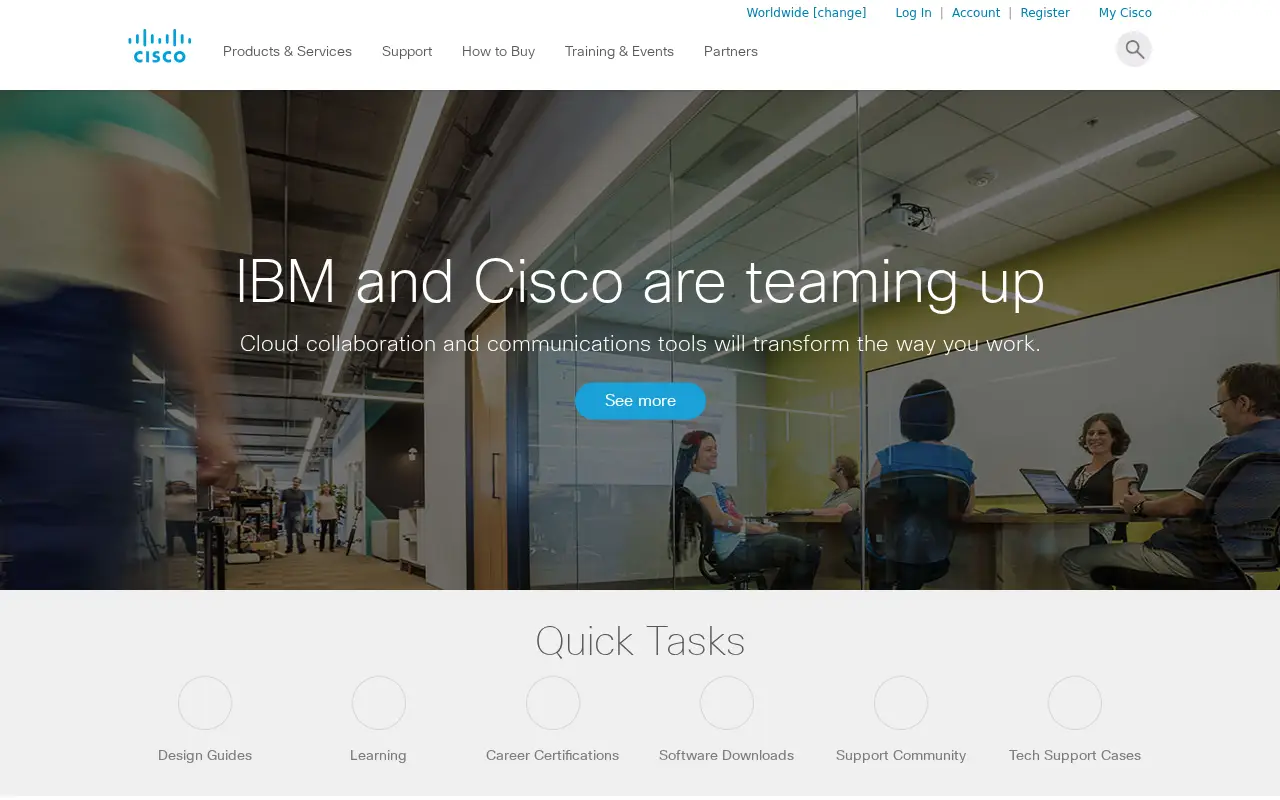This screenshot has width=1280, height=800.
Task: Open the Software Downloads text link
Action: pyautogui.click(x=726, y=755)
